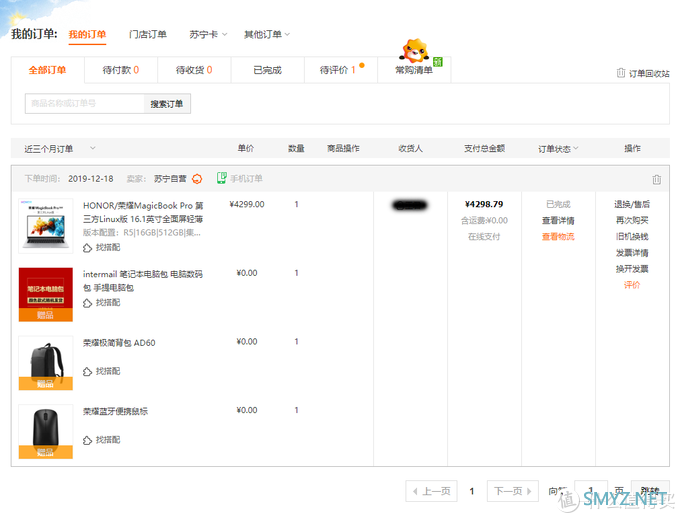Click 查看详情 for the order

tap(558, 220)
